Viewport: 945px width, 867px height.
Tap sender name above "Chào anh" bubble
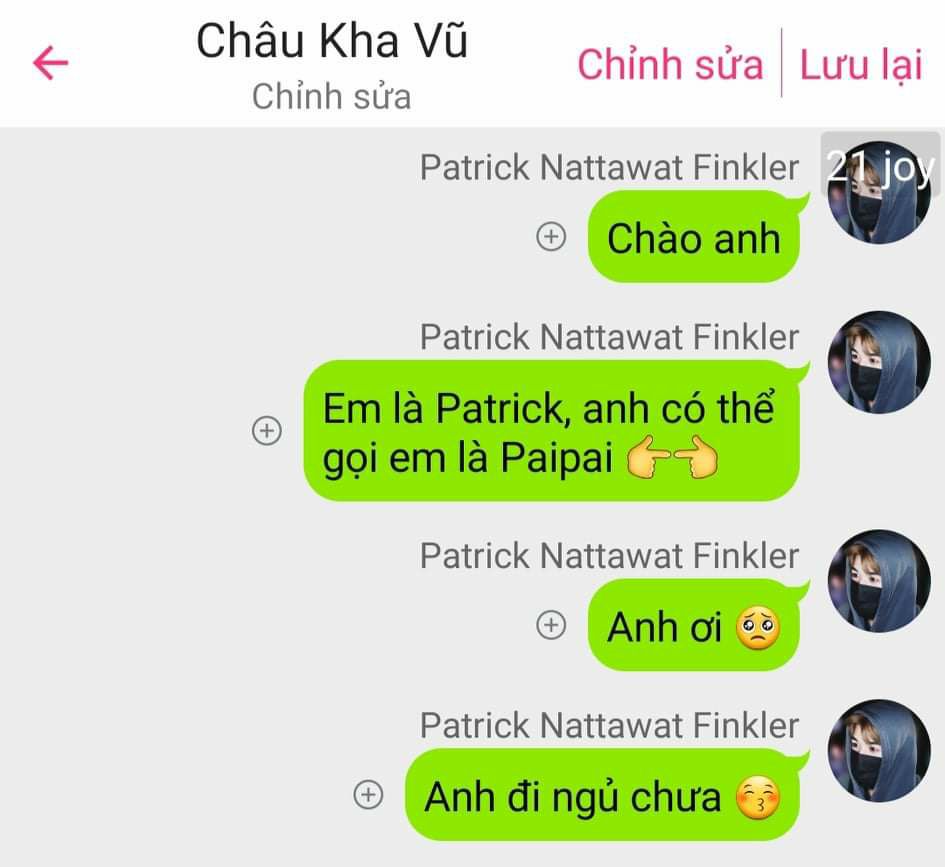[x=609, y=167]
